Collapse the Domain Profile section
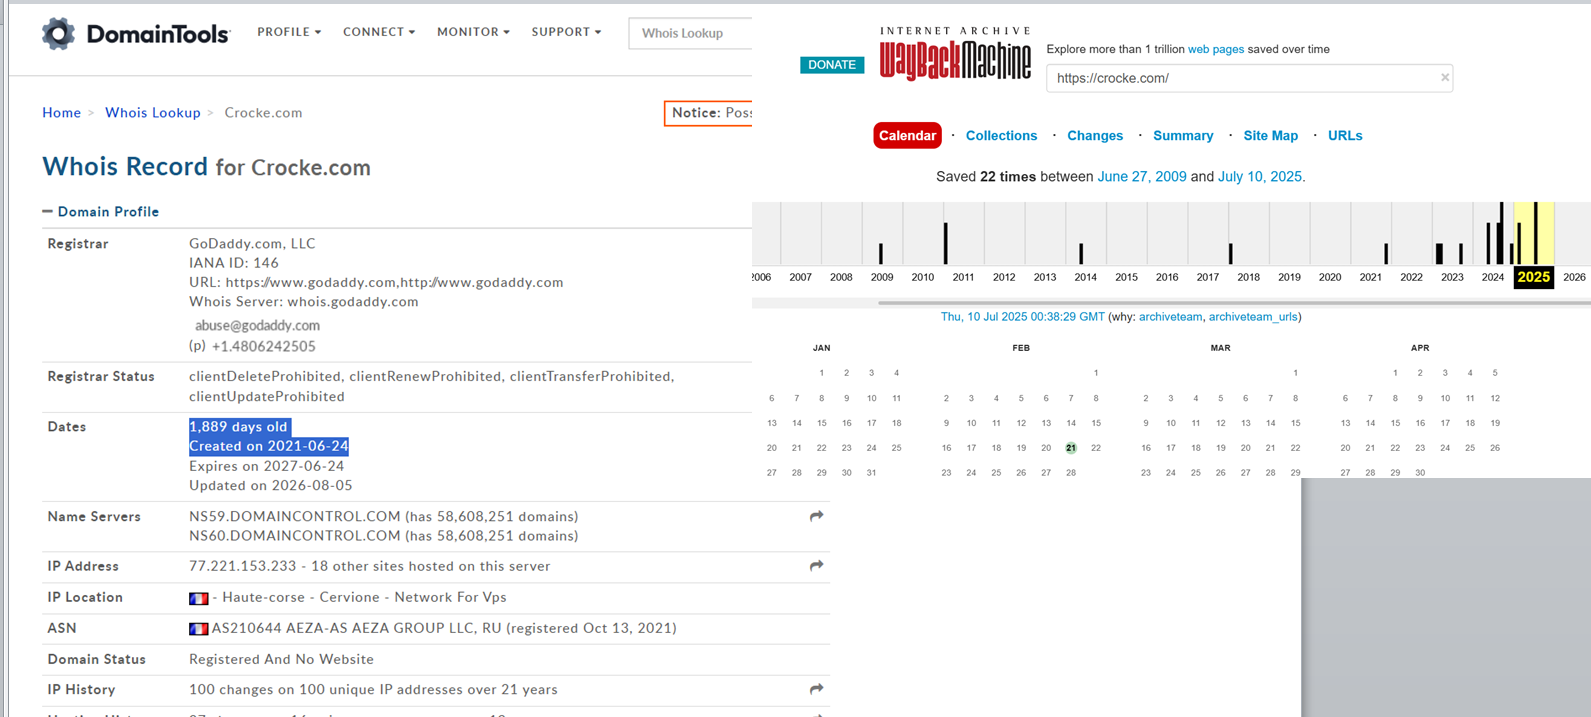This screenshot has height=717, width=1591. (x=101, y=211)
